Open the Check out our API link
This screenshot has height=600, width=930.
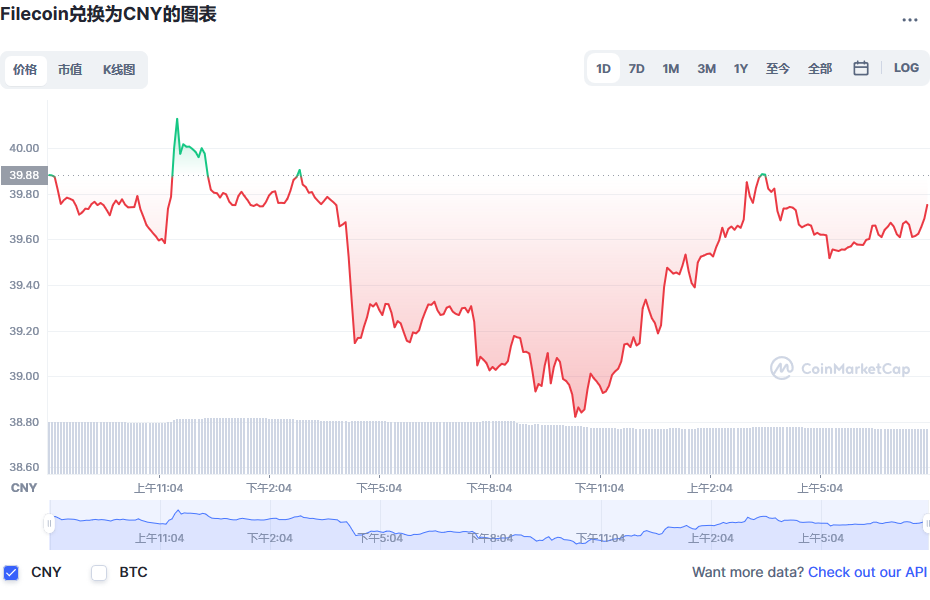tap(867, 572)
